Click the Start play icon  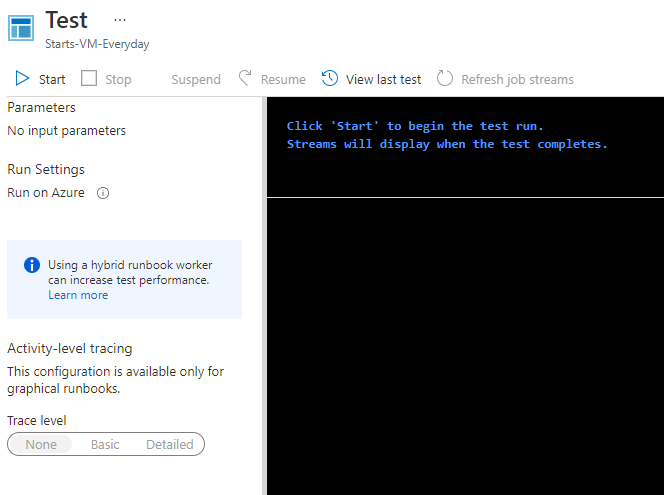click(22, 79)
